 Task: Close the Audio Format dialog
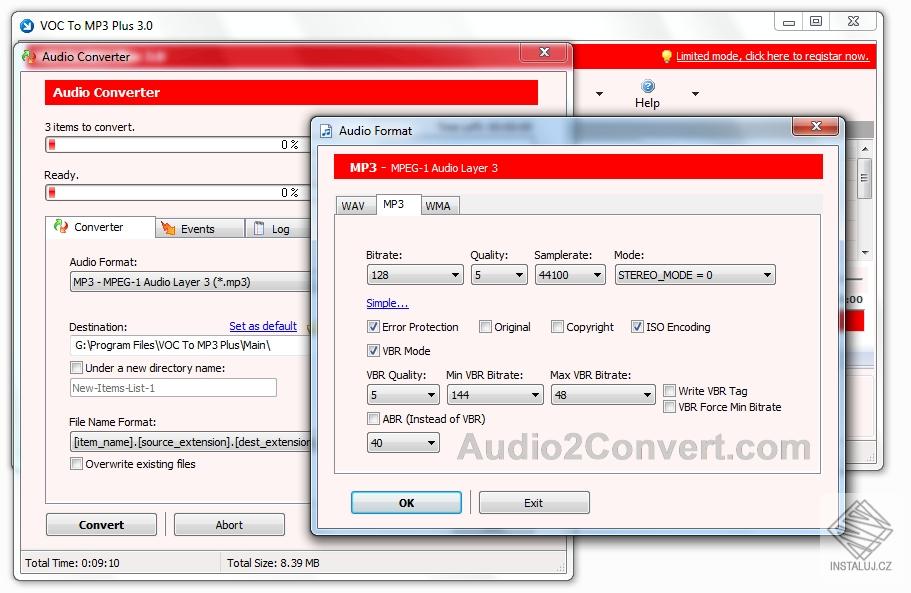click(816, 126)
